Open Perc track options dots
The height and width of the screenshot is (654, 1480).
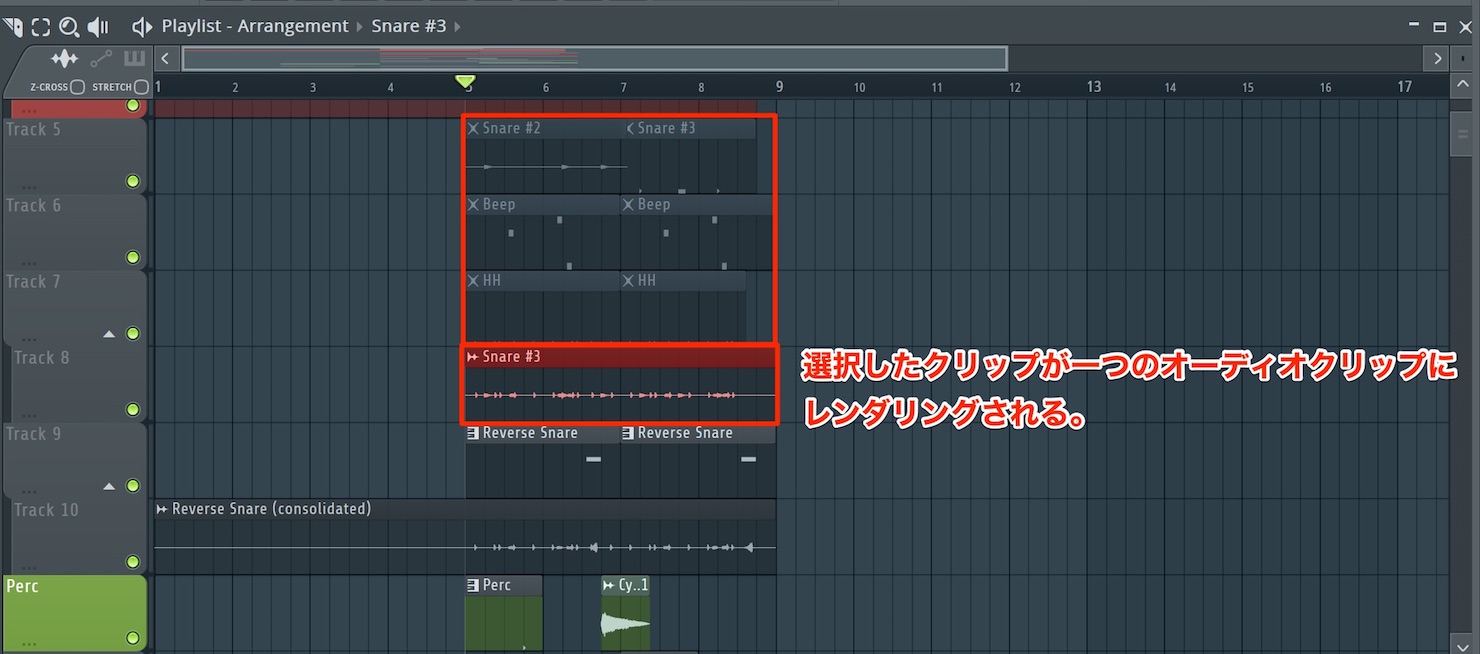[x=30, y=642]
